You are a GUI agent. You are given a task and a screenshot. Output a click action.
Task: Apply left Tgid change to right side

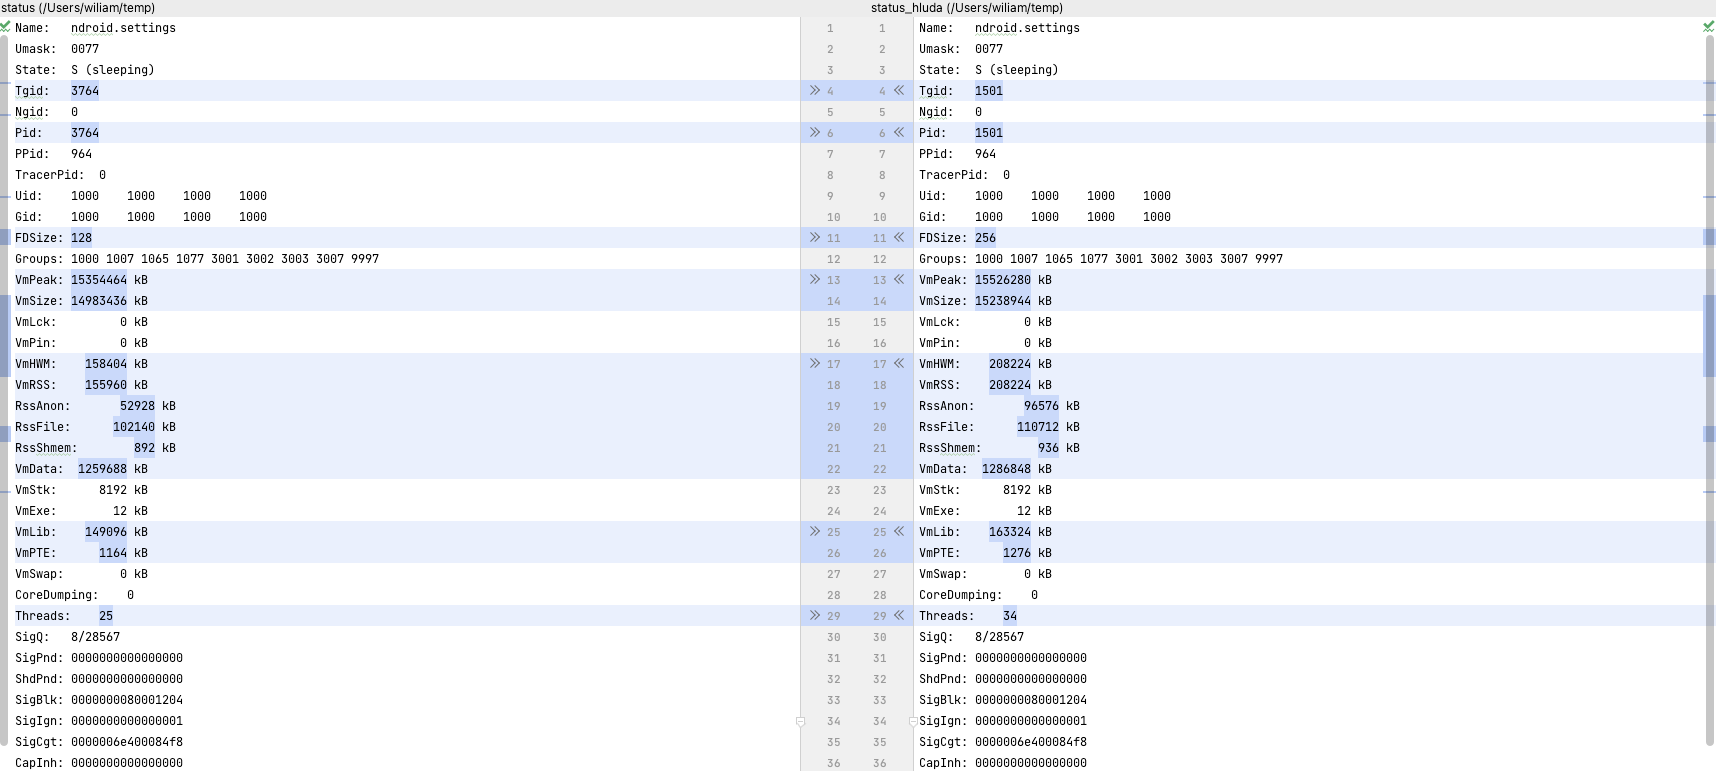coord(815,90)
